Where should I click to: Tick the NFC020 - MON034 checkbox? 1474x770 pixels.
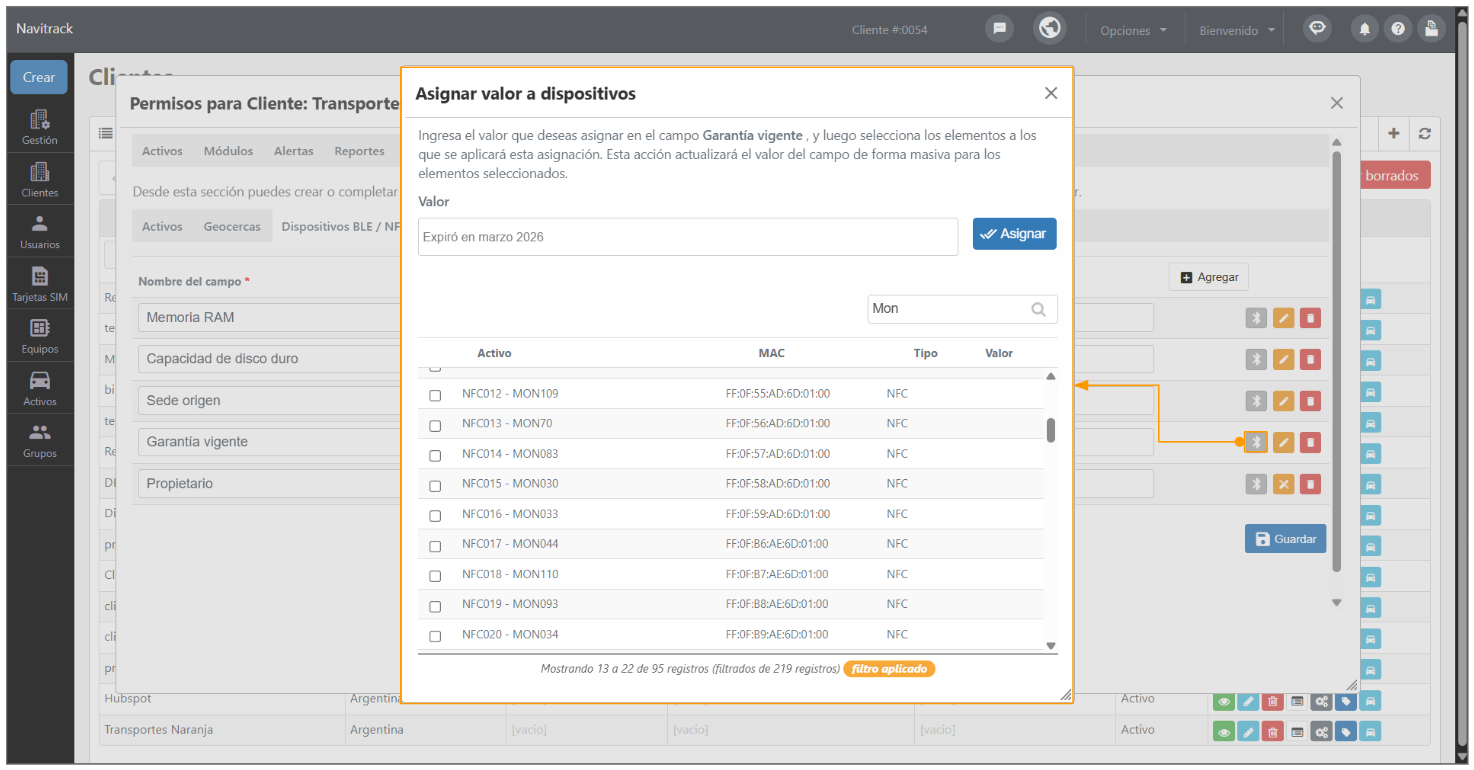(435, 636)
